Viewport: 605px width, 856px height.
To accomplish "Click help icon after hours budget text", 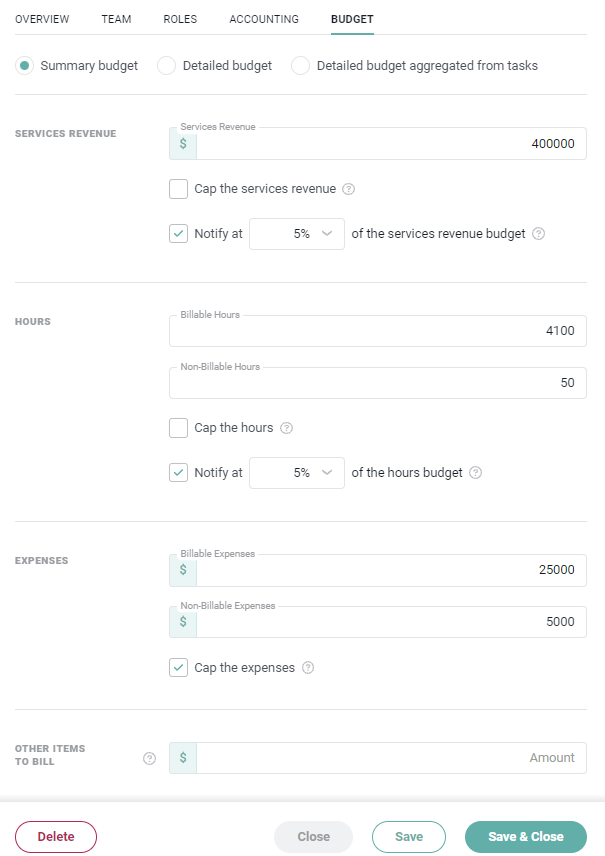I will coord(476,473).
